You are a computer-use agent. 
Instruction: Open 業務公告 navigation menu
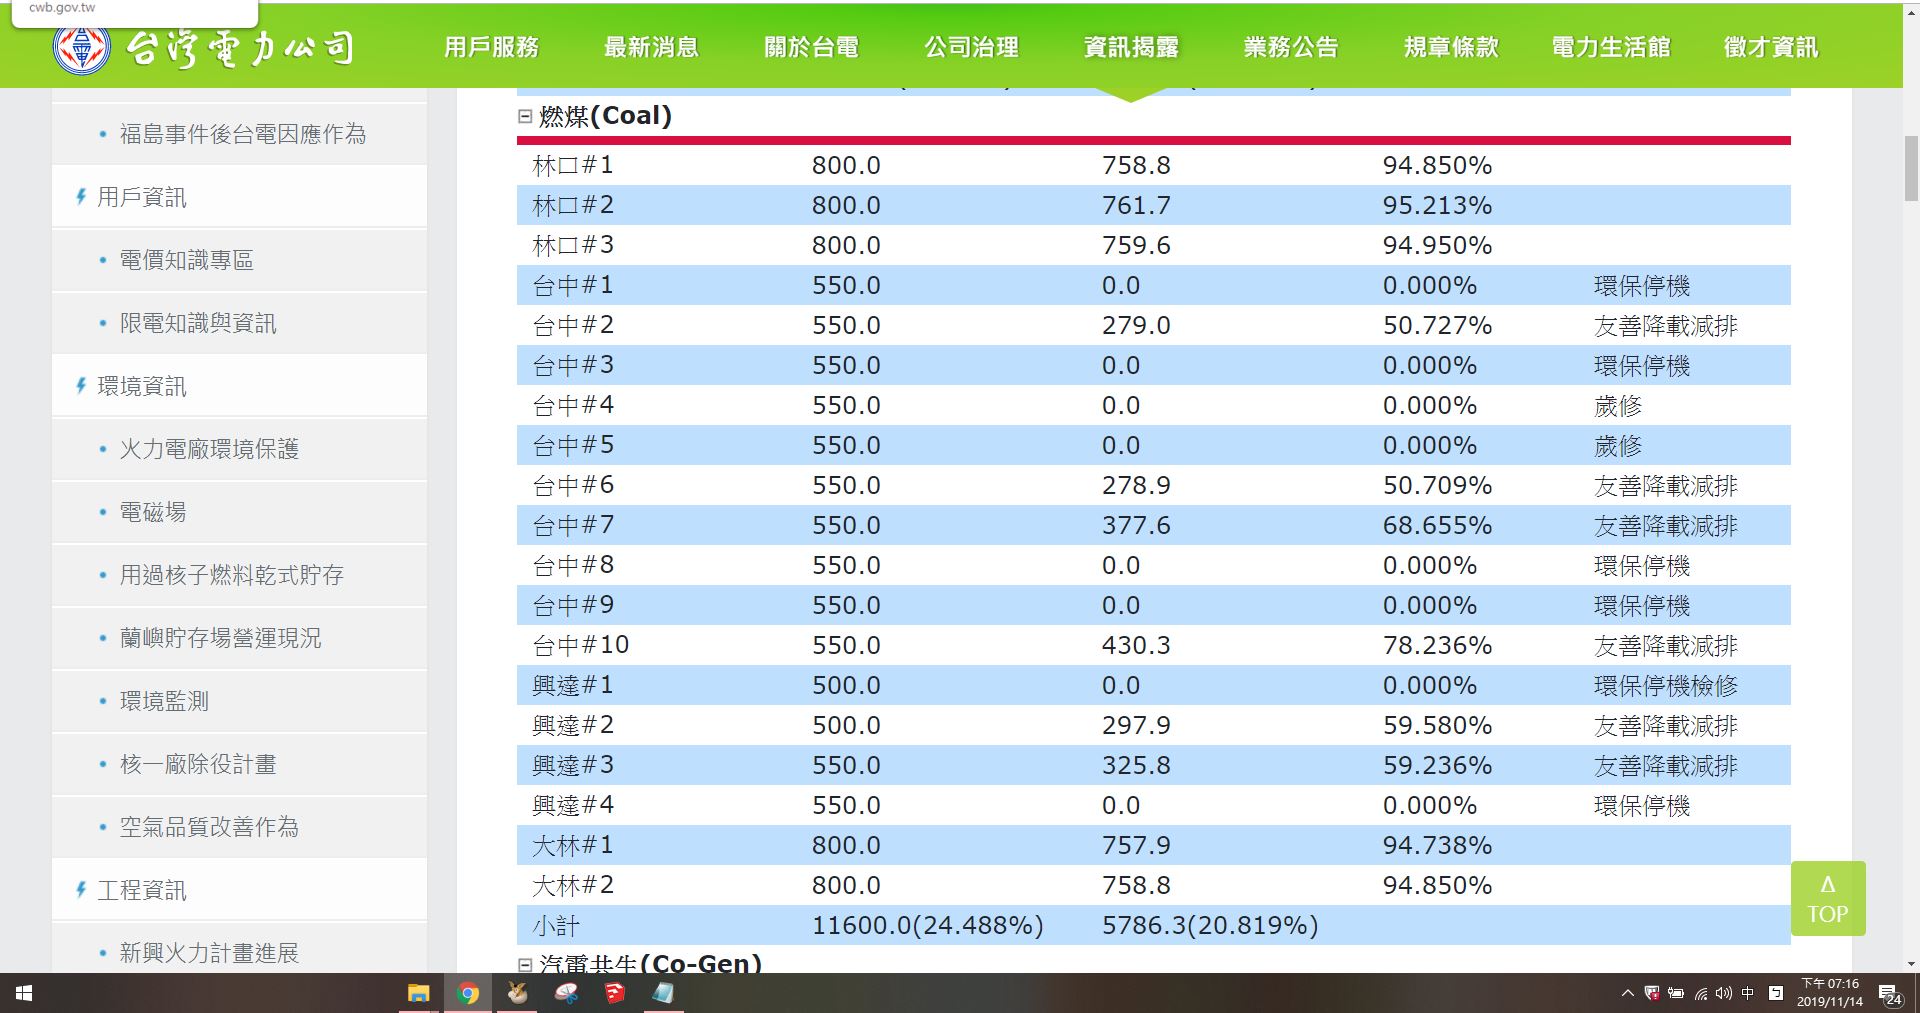(x=1292, y=47)
